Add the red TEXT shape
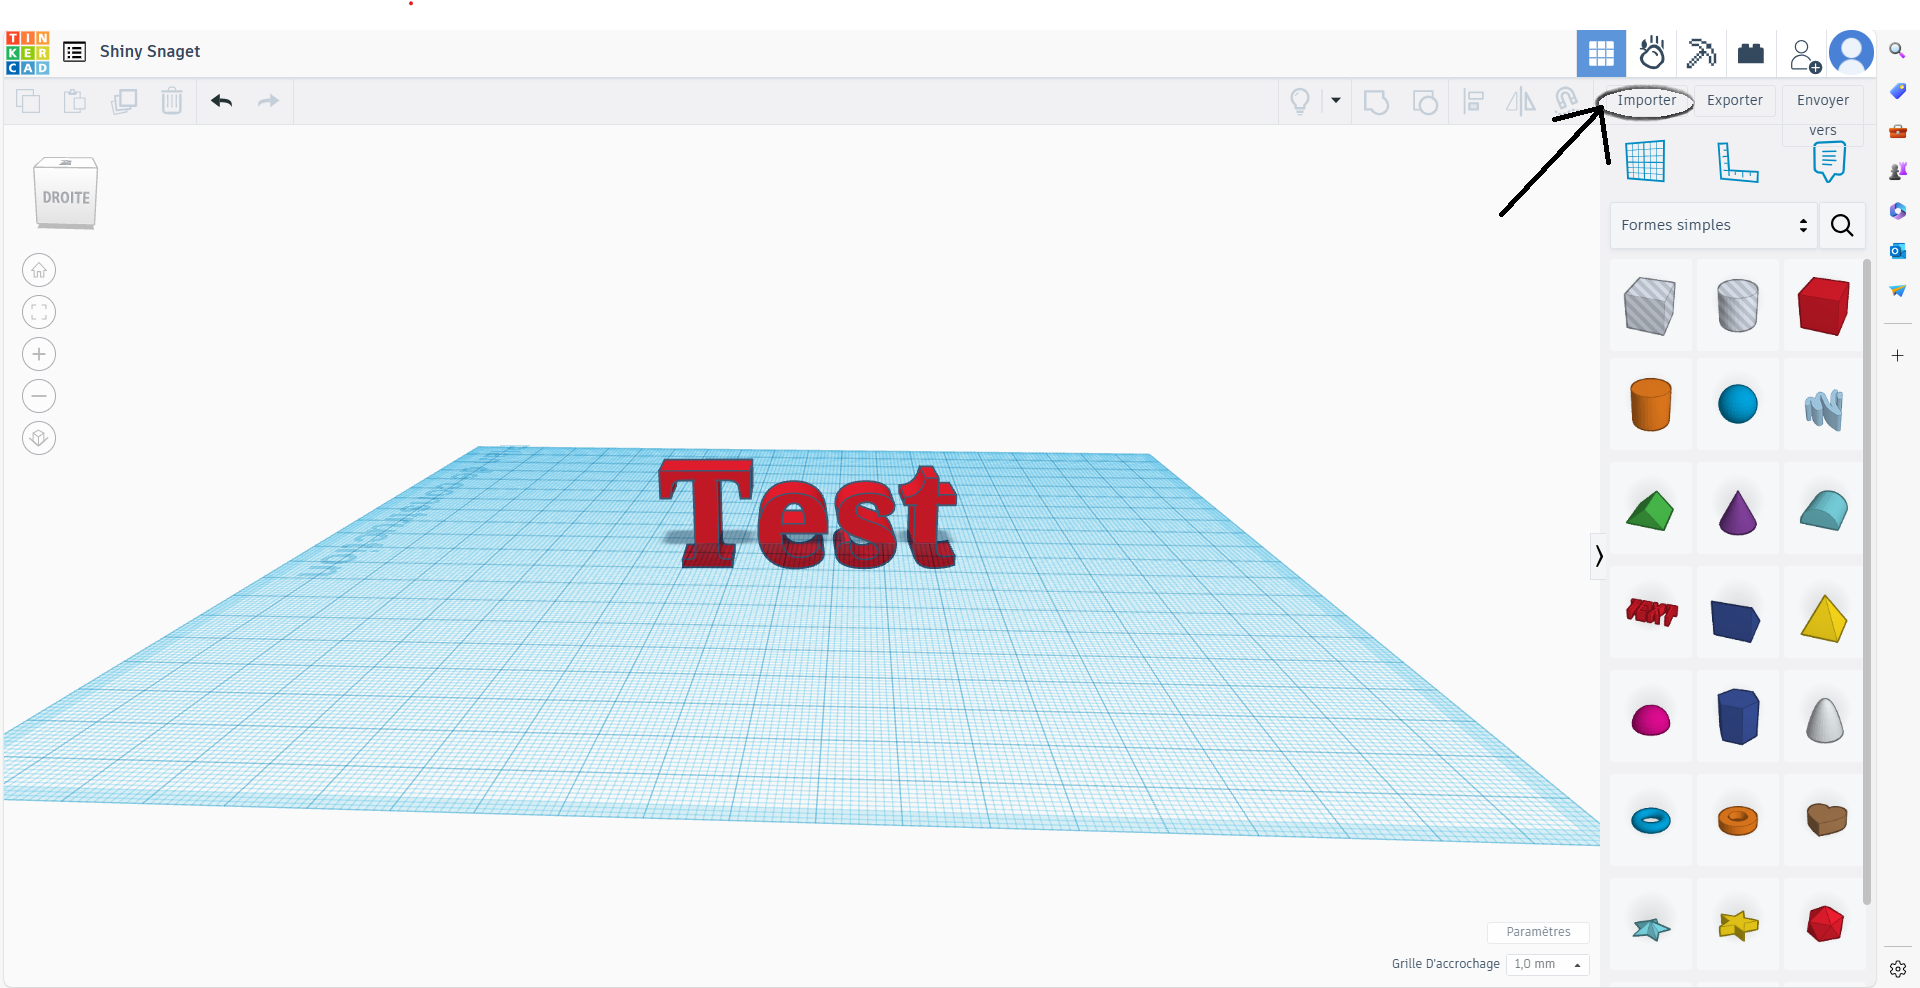1920x988 pixels. [x=1651, y=612]
